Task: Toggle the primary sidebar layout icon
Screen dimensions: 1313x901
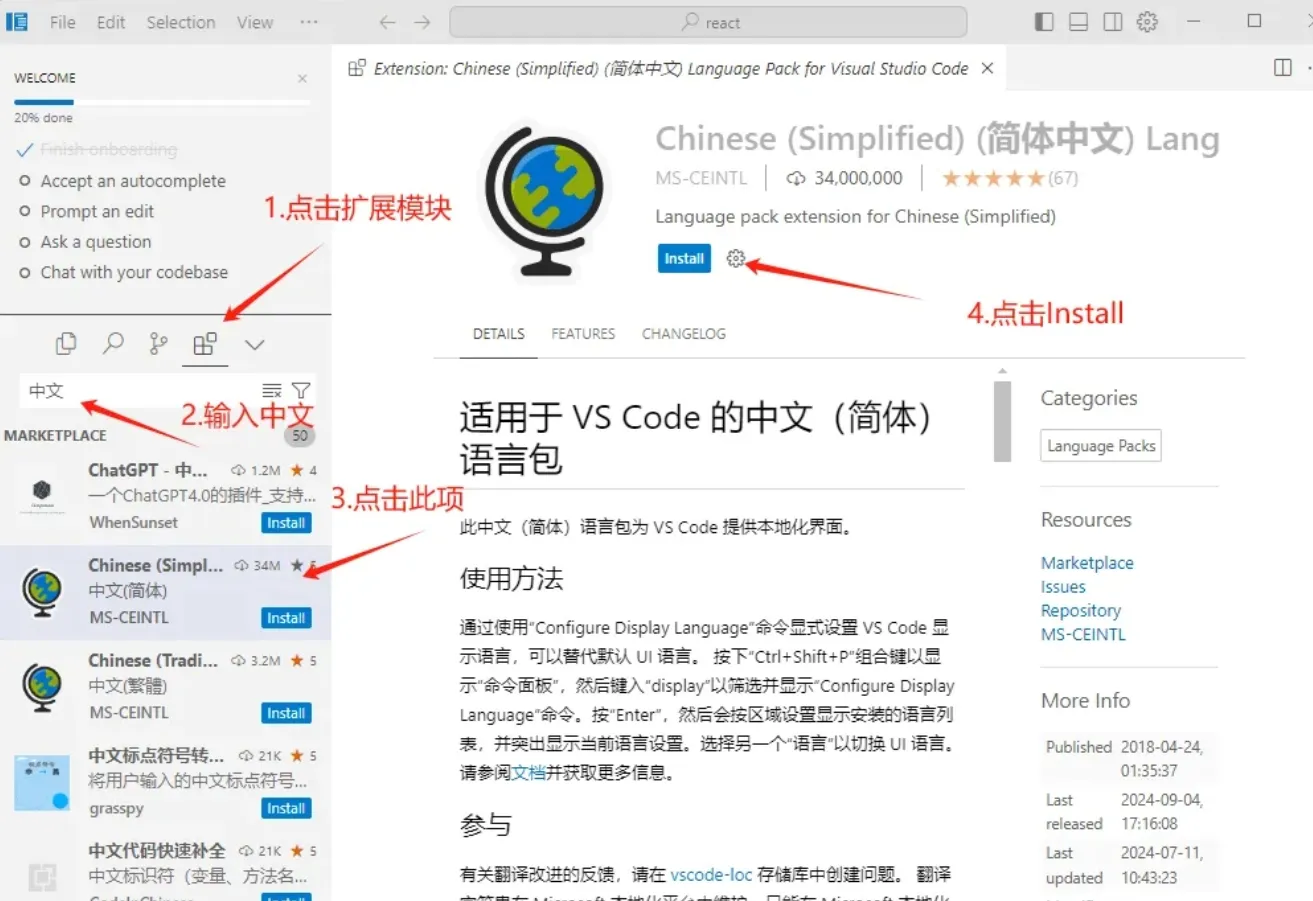Action: [1044, 22]
